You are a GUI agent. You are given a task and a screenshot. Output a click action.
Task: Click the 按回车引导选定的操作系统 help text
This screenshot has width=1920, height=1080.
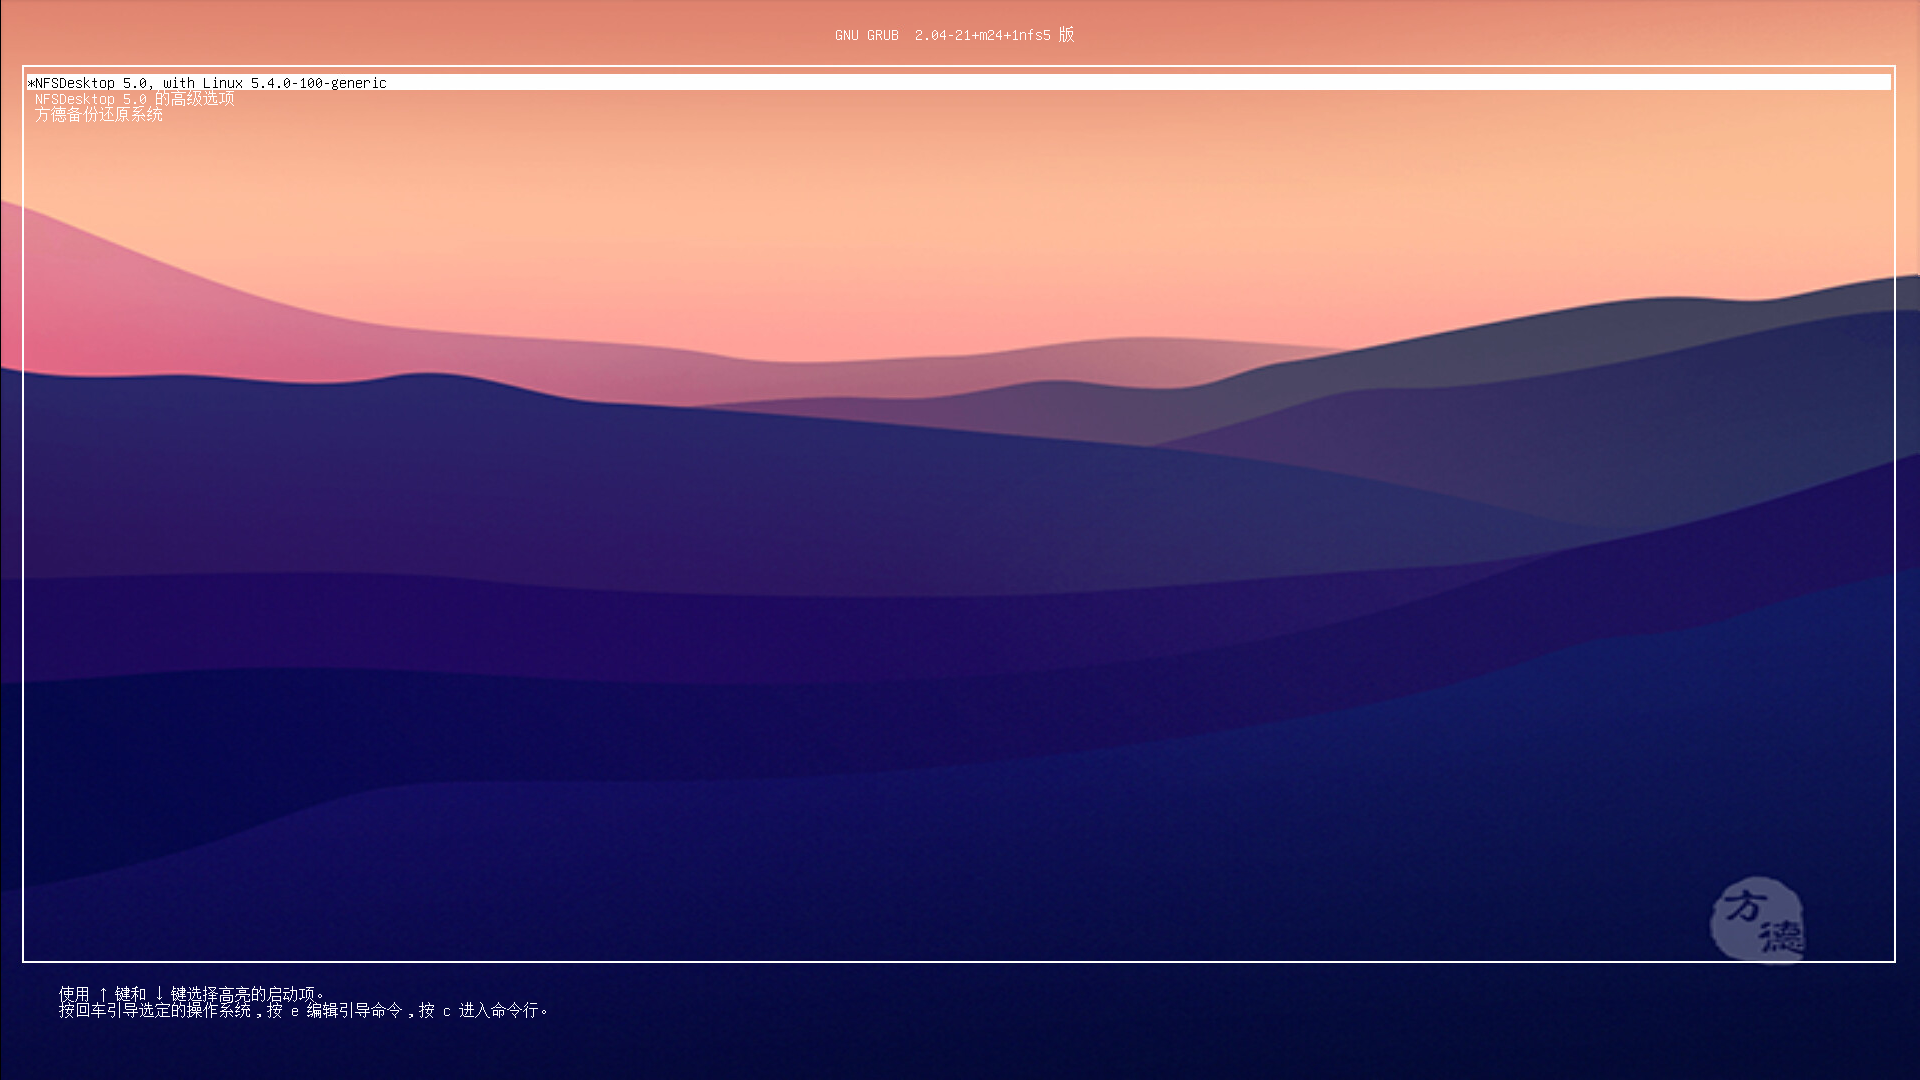pyautogui.click(x=155, y=1011)
